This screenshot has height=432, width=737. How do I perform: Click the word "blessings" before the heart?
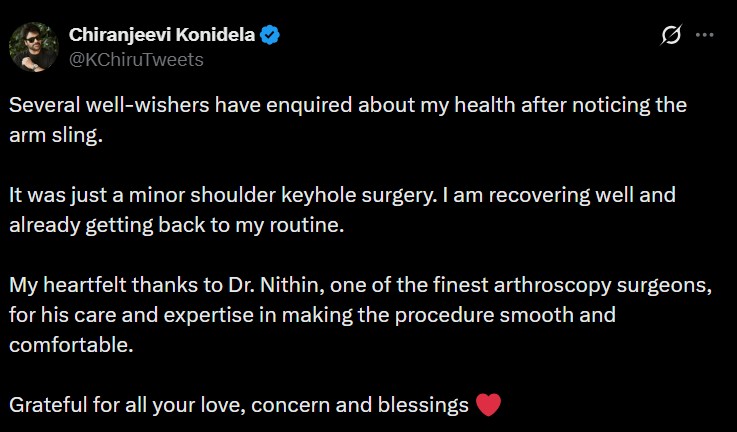point(427,405)
